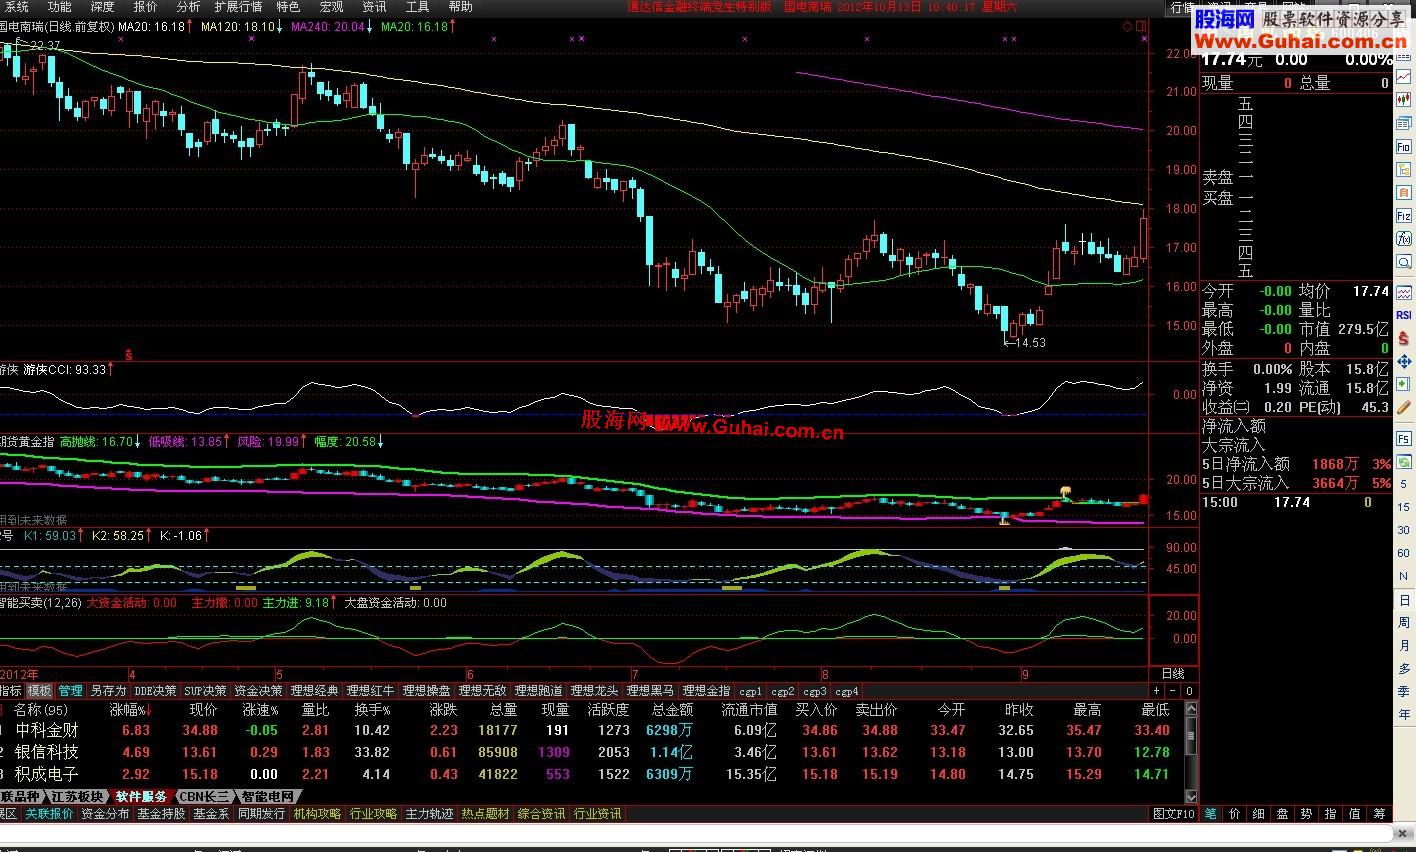The width and height of the screenshot is (1416, 852).
Task: Click the F5 chart switch icon
Action: [1404, 438]
